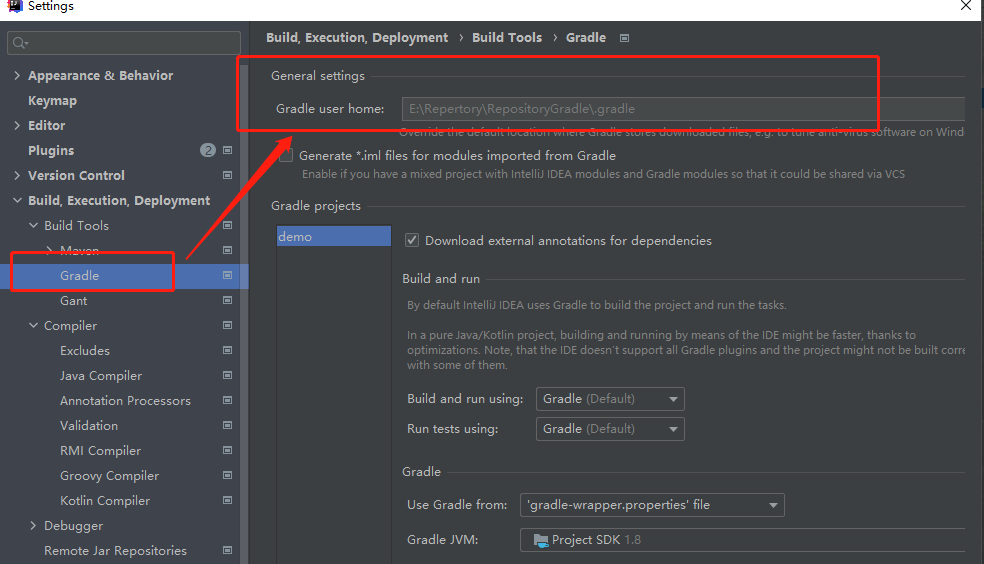This screenshot has width=984, height=564.
Task: Open the Excludes settings
Action: [85, 351]
